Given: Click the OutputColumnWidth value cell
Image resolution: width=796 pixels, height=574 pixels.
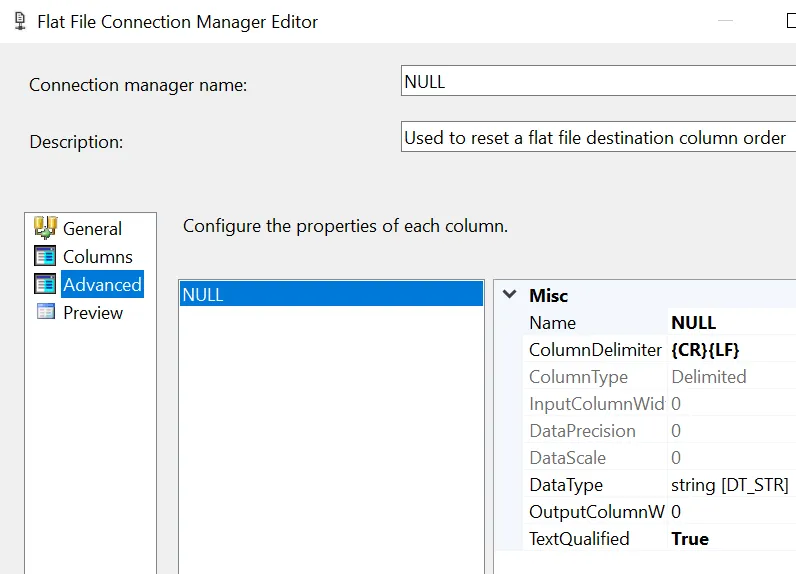Looking at the screenshot, I should coord(732,512).
